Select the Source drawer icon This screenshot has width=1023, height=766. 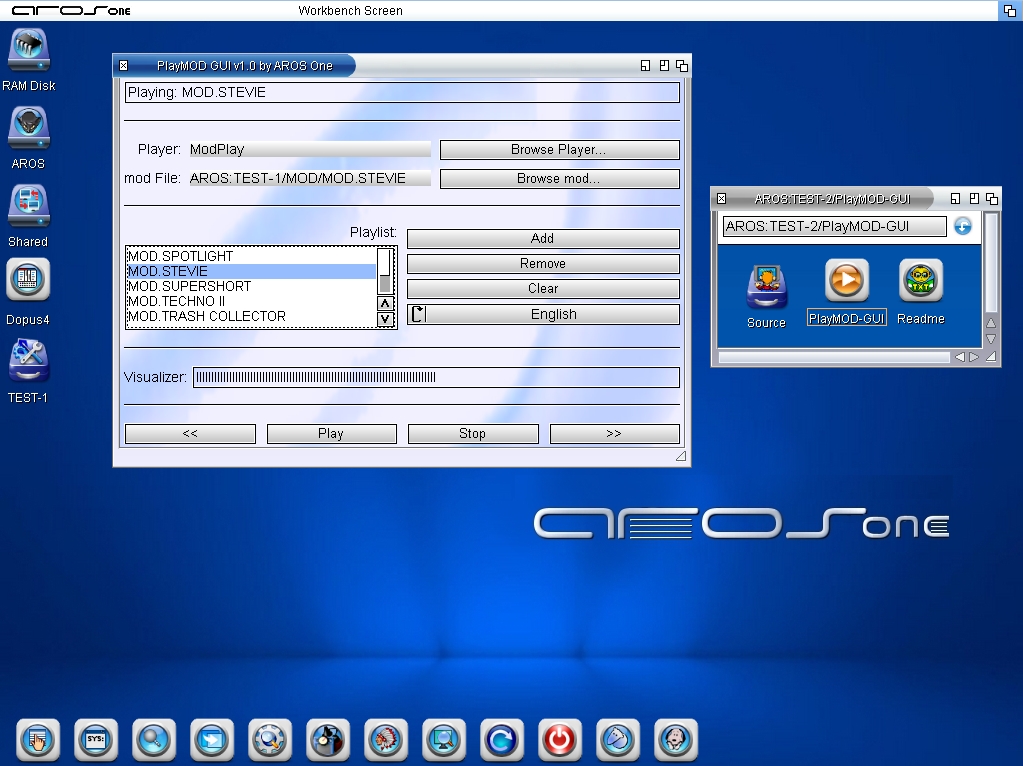point(767,286)
